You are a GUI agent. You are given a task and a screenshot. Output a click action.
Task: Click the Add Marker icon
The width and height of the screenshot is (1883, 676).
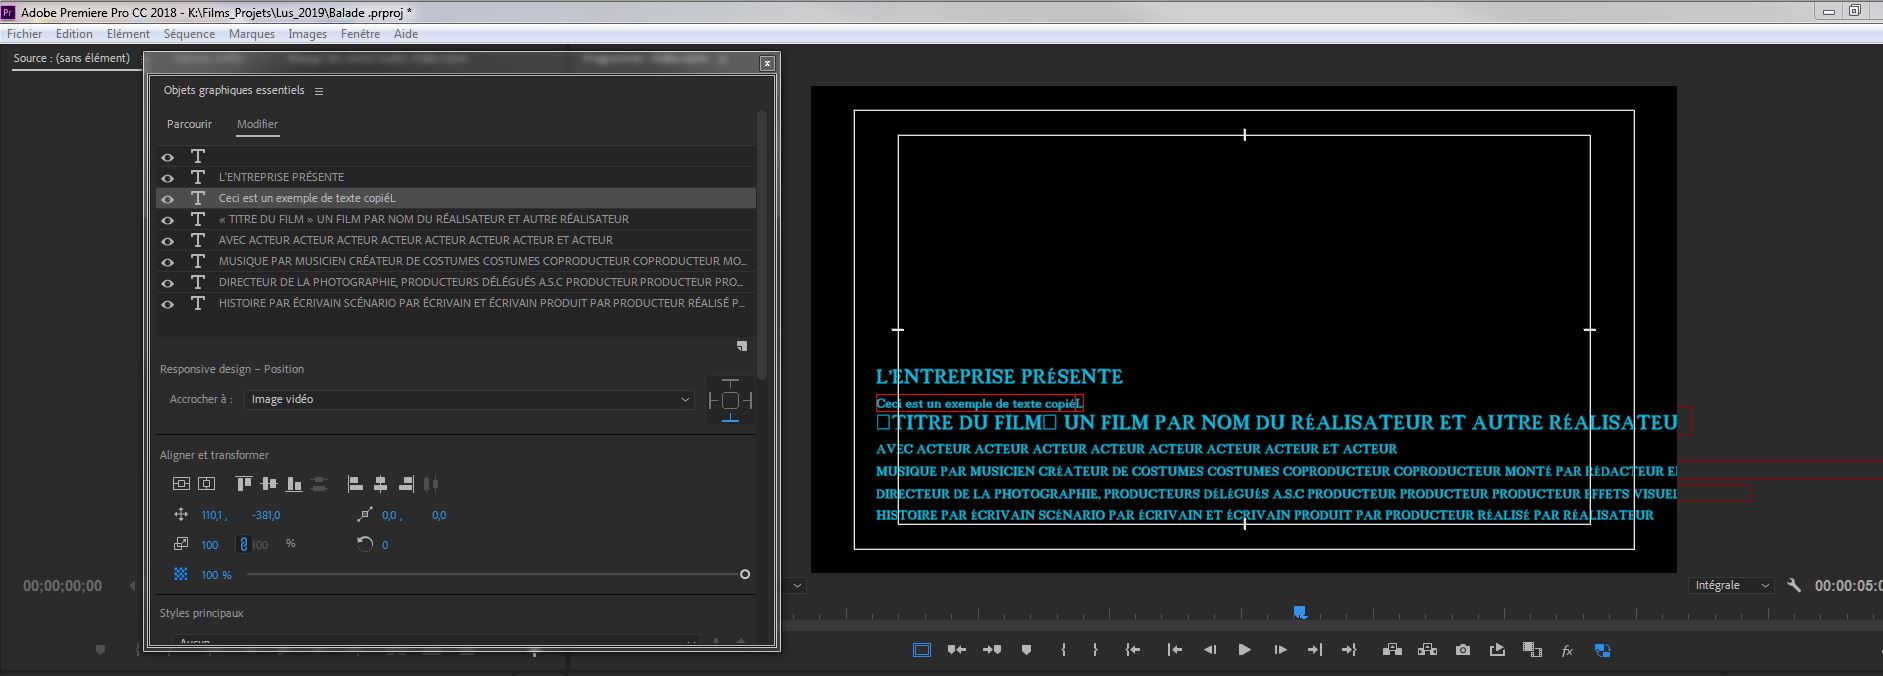[1026, 650]
